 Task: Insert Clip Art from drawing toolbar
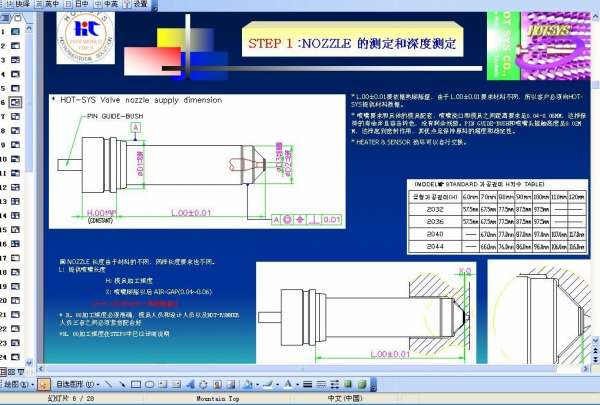[x=217, y=384]
